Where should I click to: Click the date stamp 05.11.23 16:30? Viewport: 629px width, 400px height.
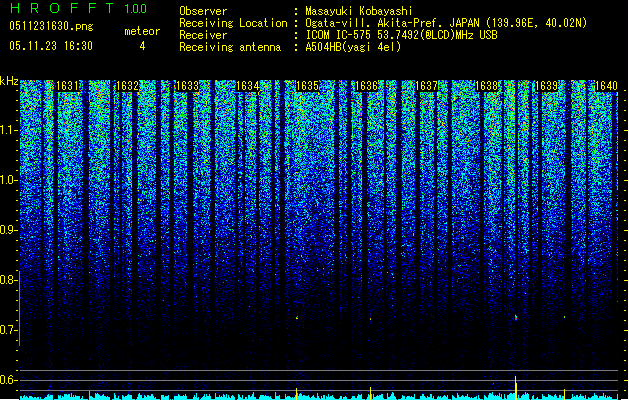pyautogui.click(x=51, y=46)
